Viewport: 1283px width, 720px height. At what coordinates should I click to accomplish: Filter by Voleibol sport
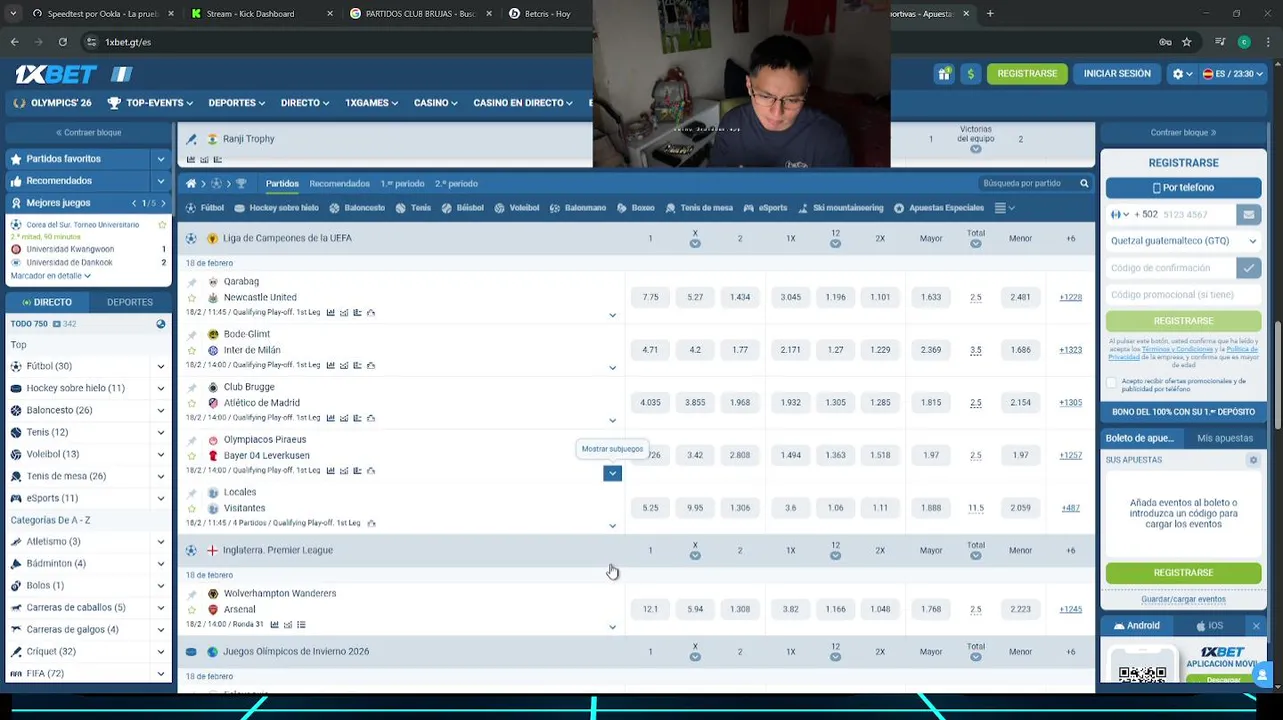coord(516,208)
